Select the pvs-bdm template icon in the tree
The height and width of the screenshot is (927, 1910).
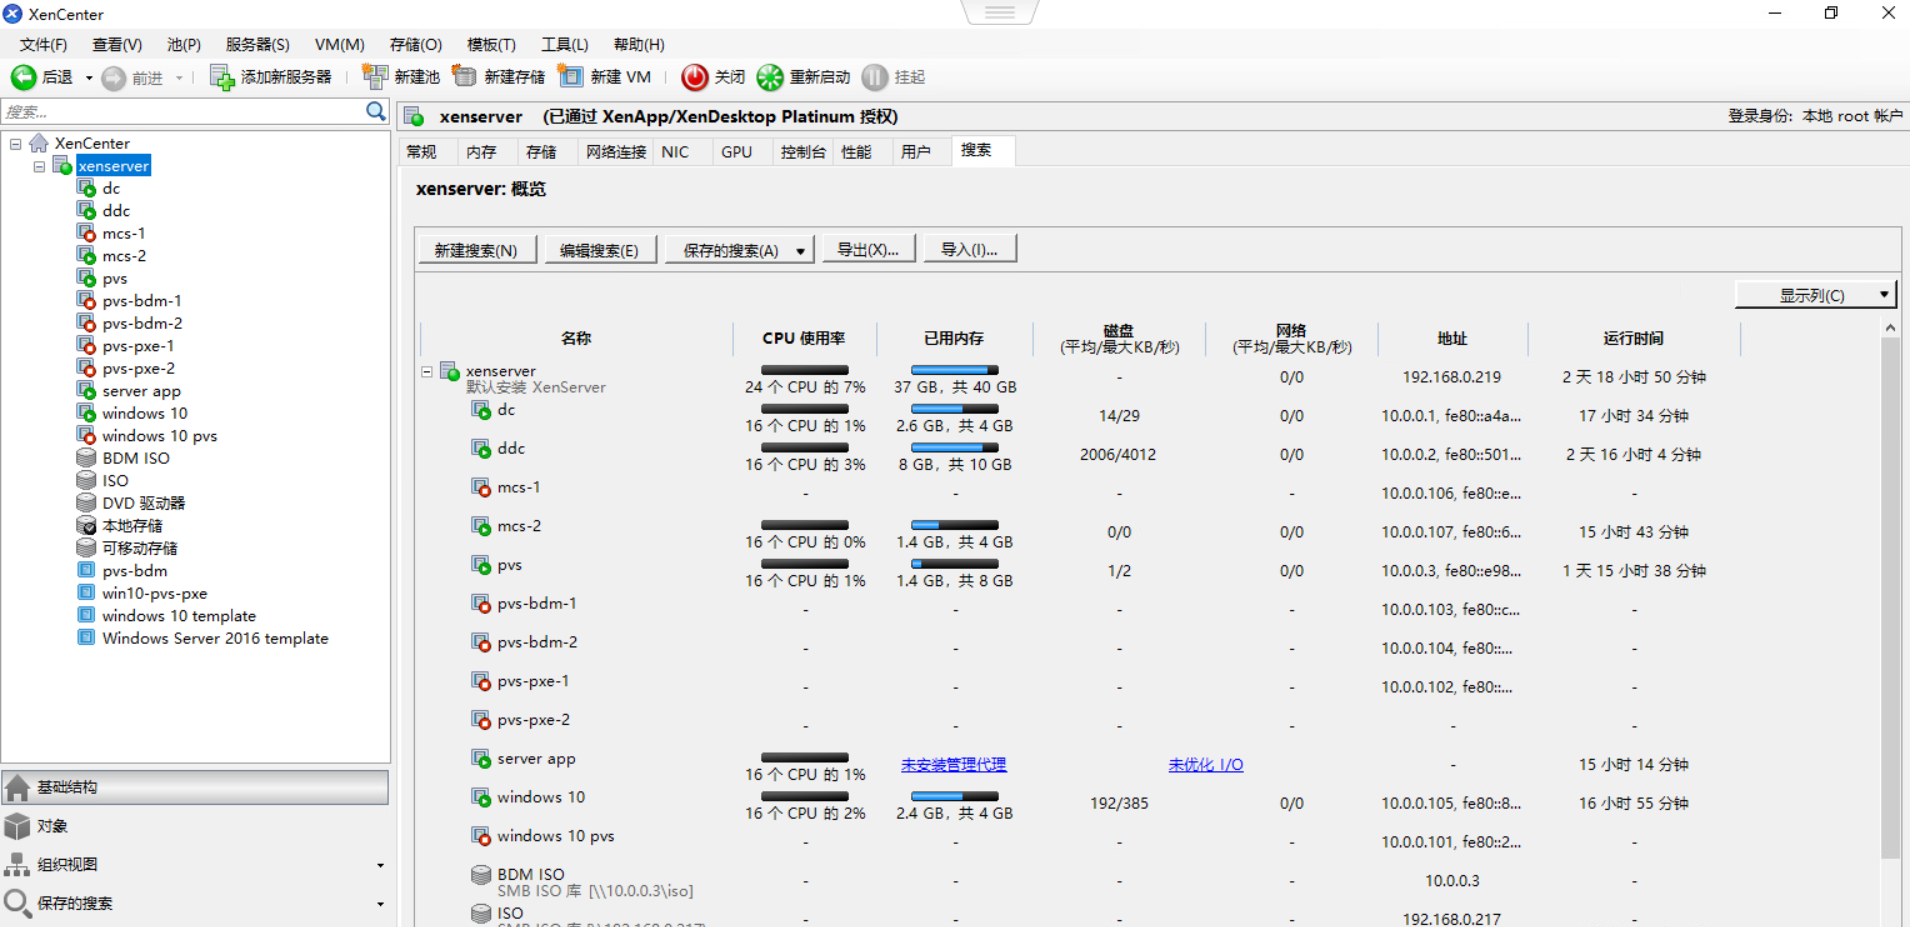click(87, 570)
